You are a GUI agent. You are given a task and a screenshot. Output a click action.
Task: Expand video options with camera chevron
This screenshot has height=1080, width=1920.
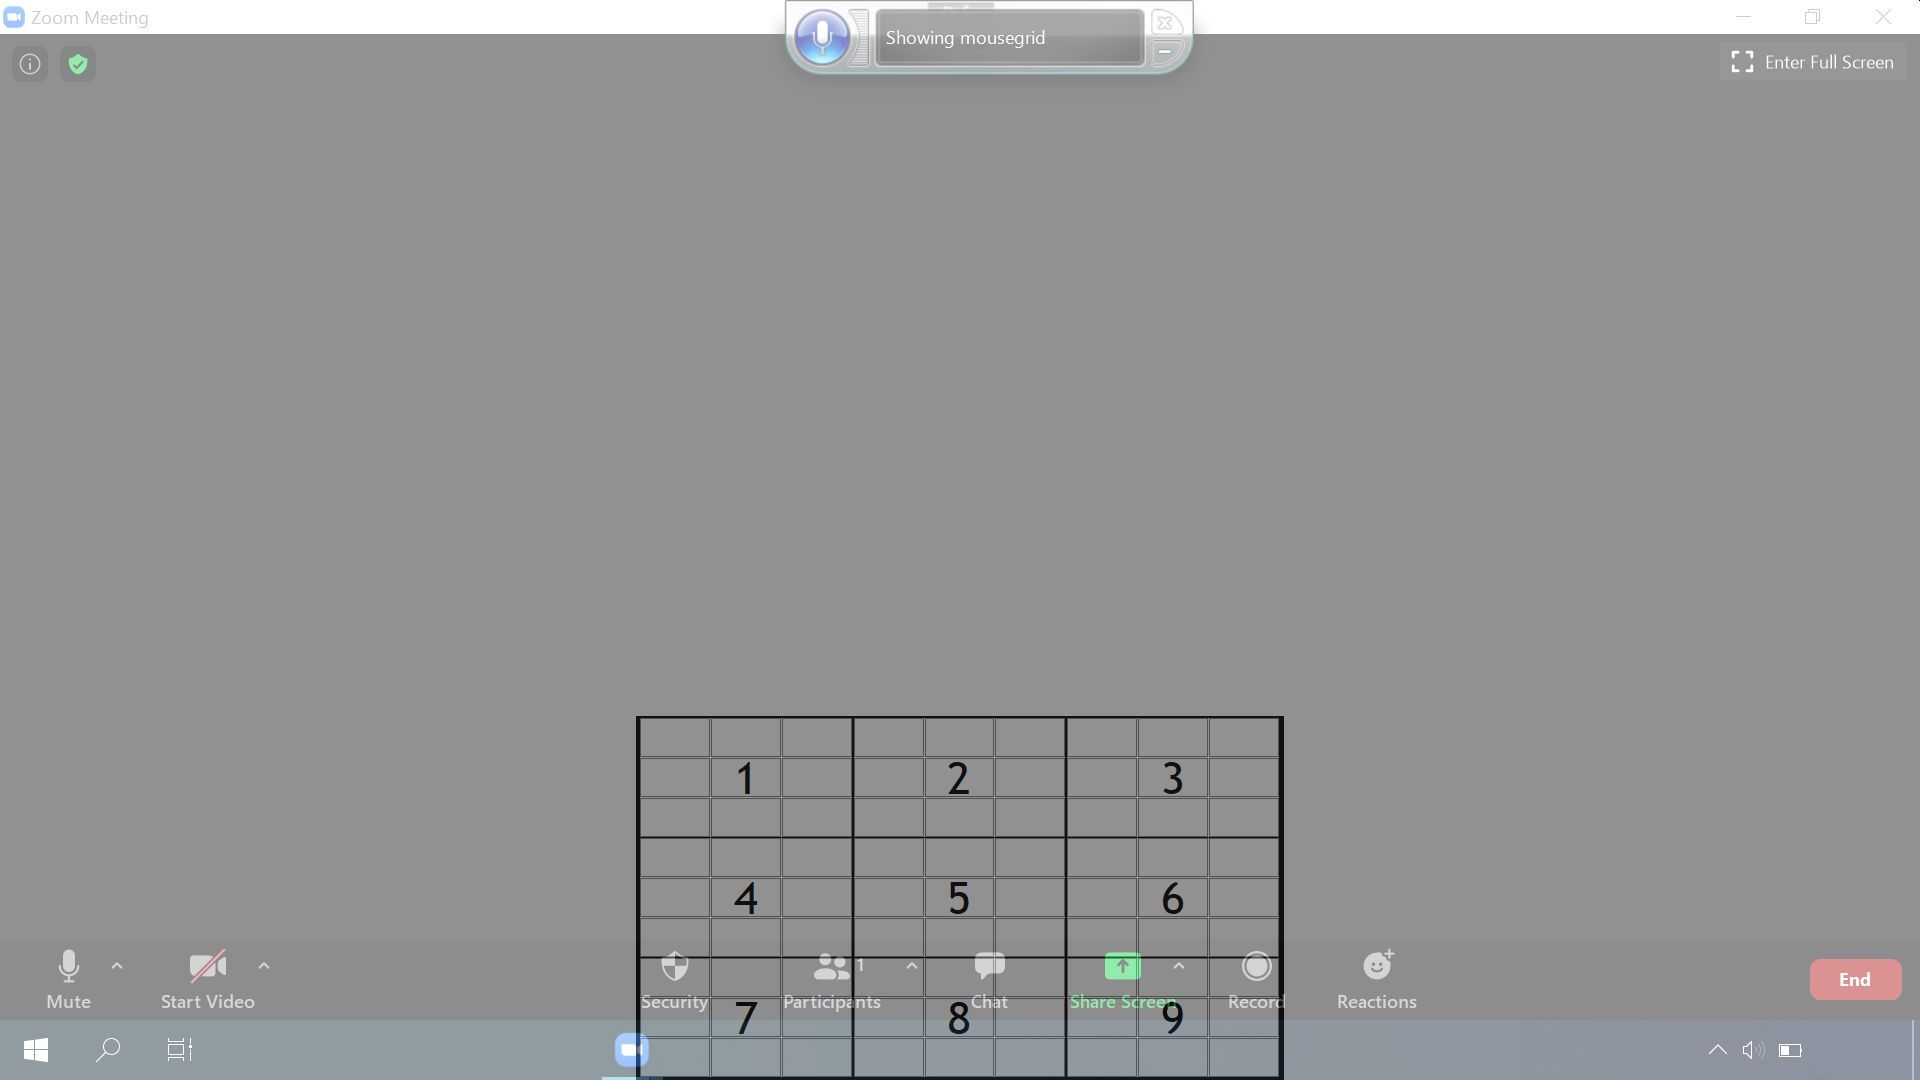264,965
